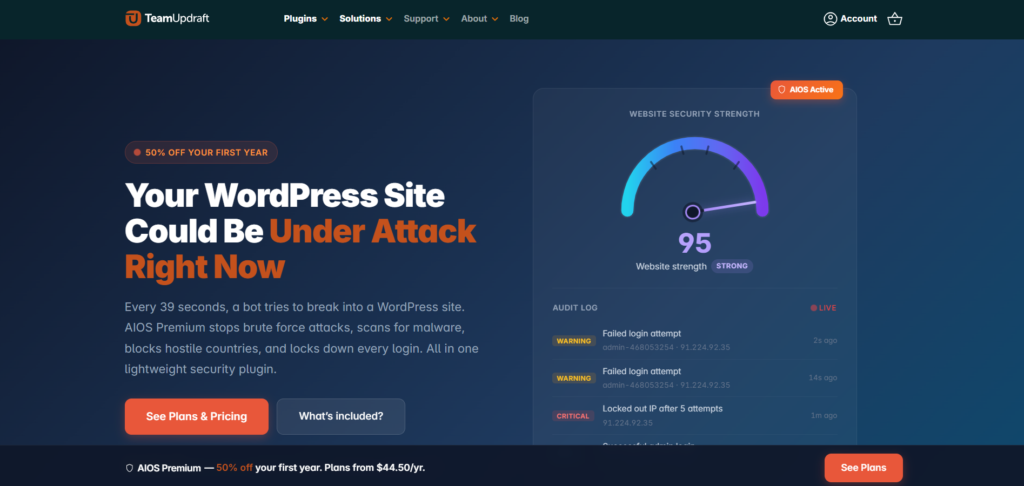This screenshot has height=486, width=1024.
Task: Open the shopping basket icon
Action: [x=895, y=19]
